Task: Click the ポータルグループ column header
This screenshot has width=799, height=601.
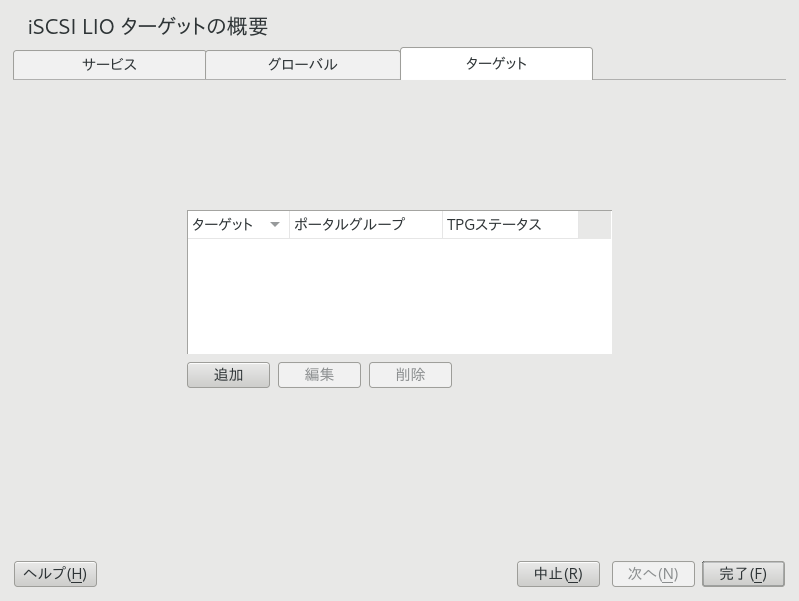Action: pos(365,225)
